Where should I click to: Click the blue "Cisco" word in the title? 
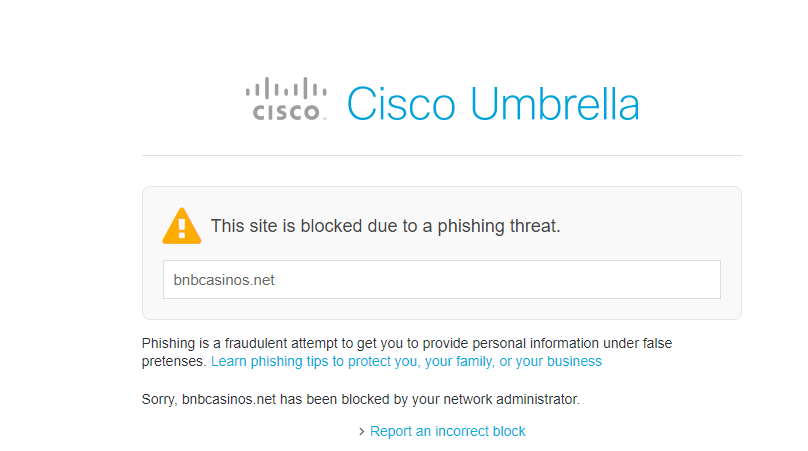click(401, 104)
